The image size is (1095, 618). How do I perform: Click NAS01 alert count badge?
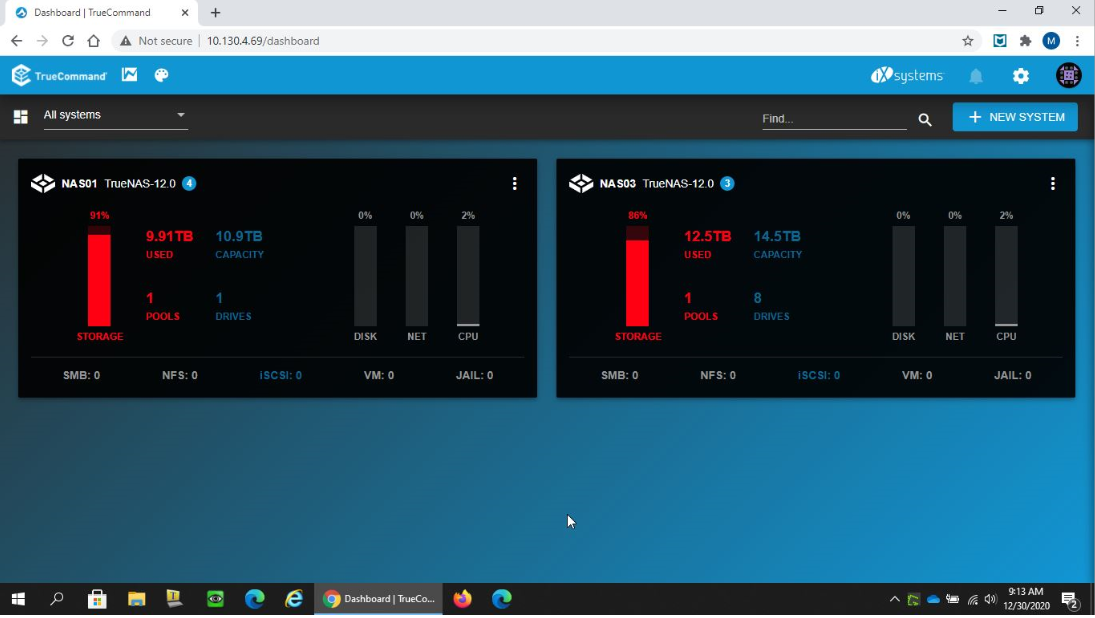coord(189,184)
